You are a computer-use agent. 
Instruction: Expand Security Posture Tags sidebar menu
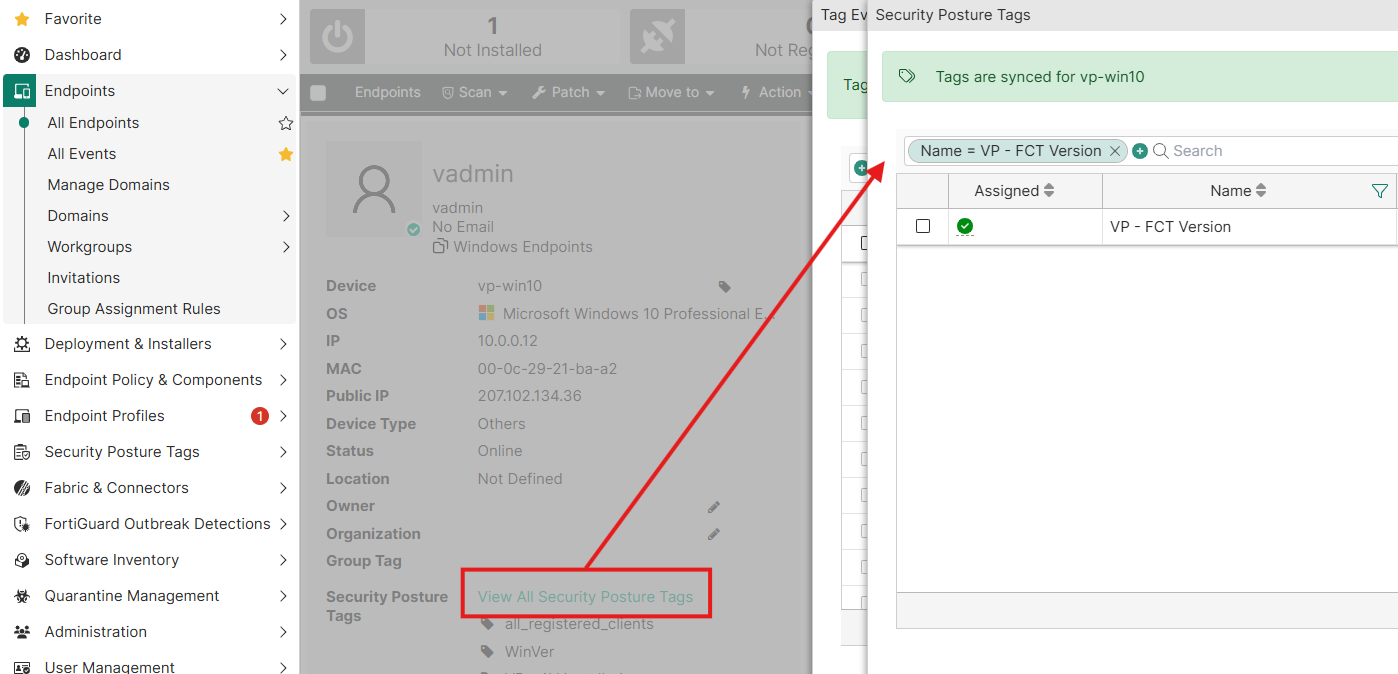coord(150,452)
